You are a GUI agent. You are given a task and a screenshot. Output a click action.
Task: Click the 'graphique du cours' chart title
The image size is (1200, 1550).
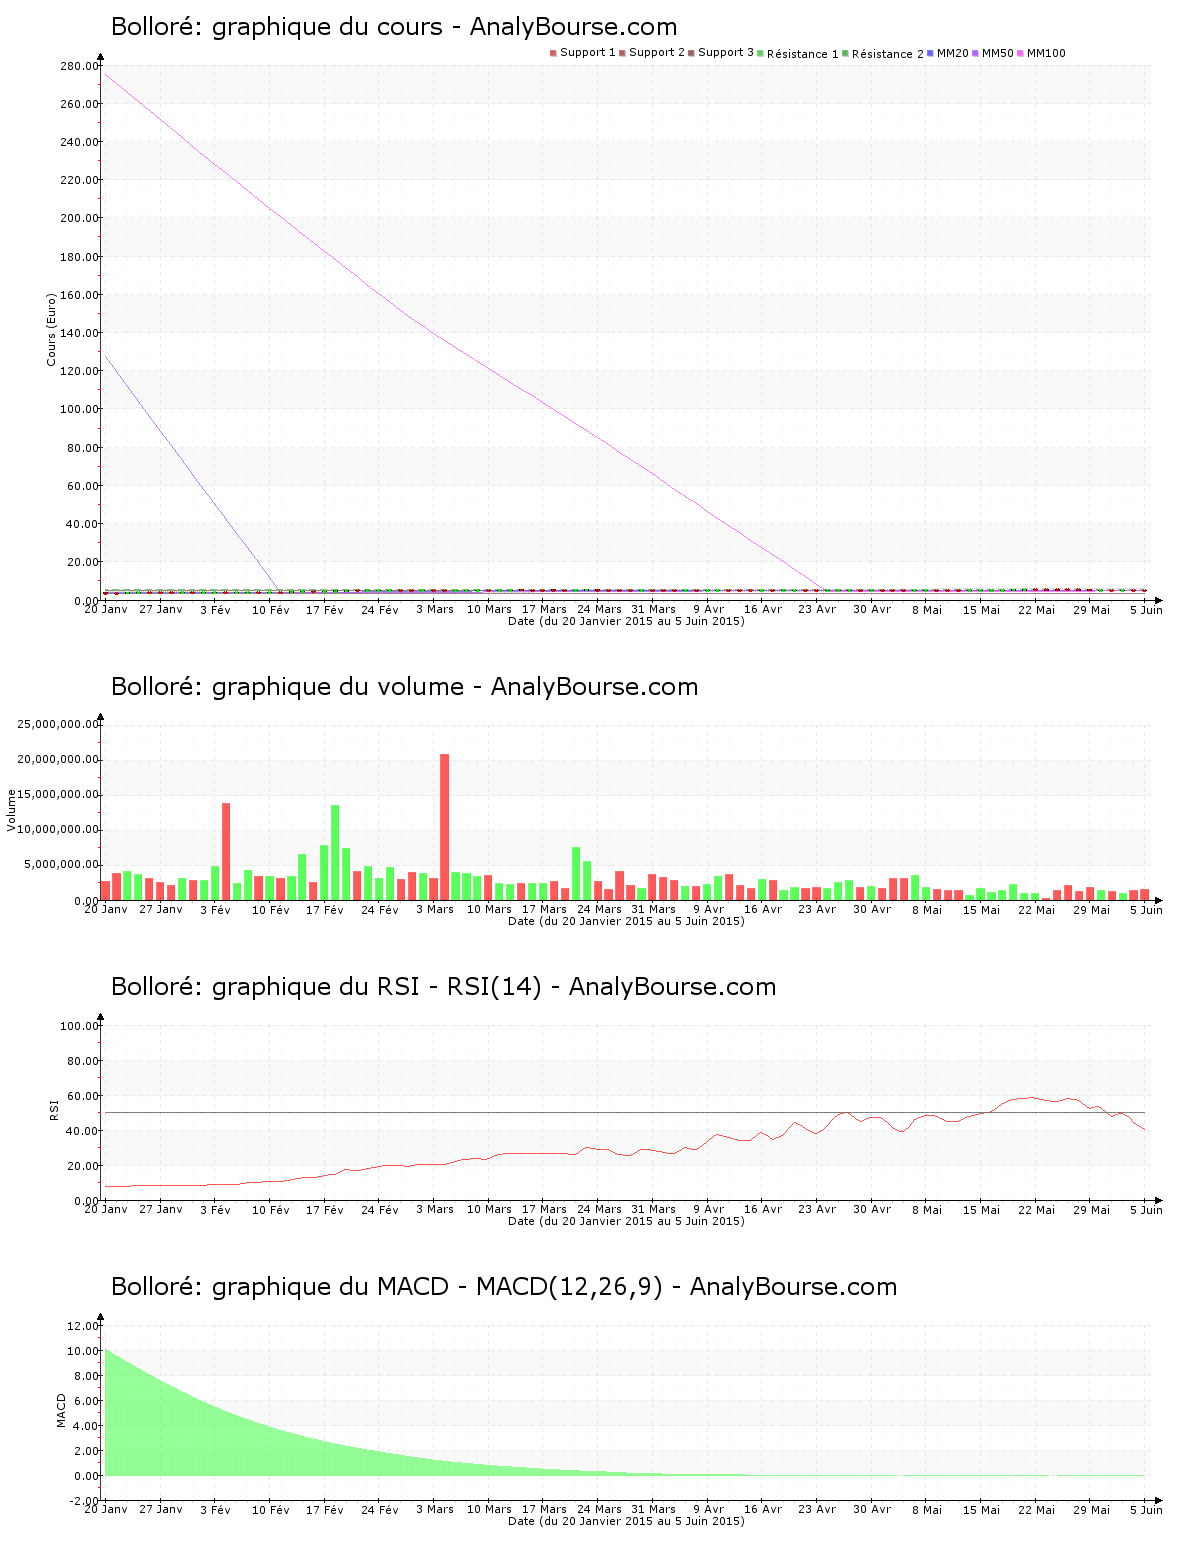(394, 27)
